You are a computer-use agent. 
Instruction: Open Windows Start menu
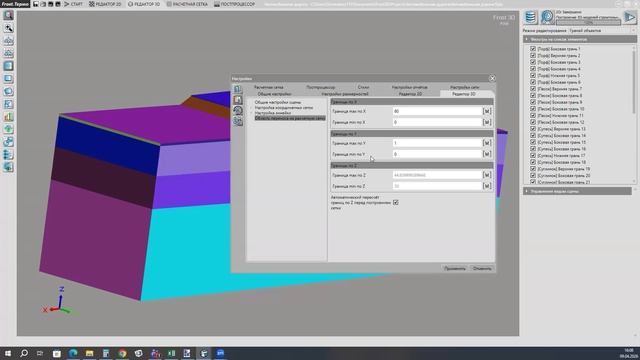click(8, 353)
